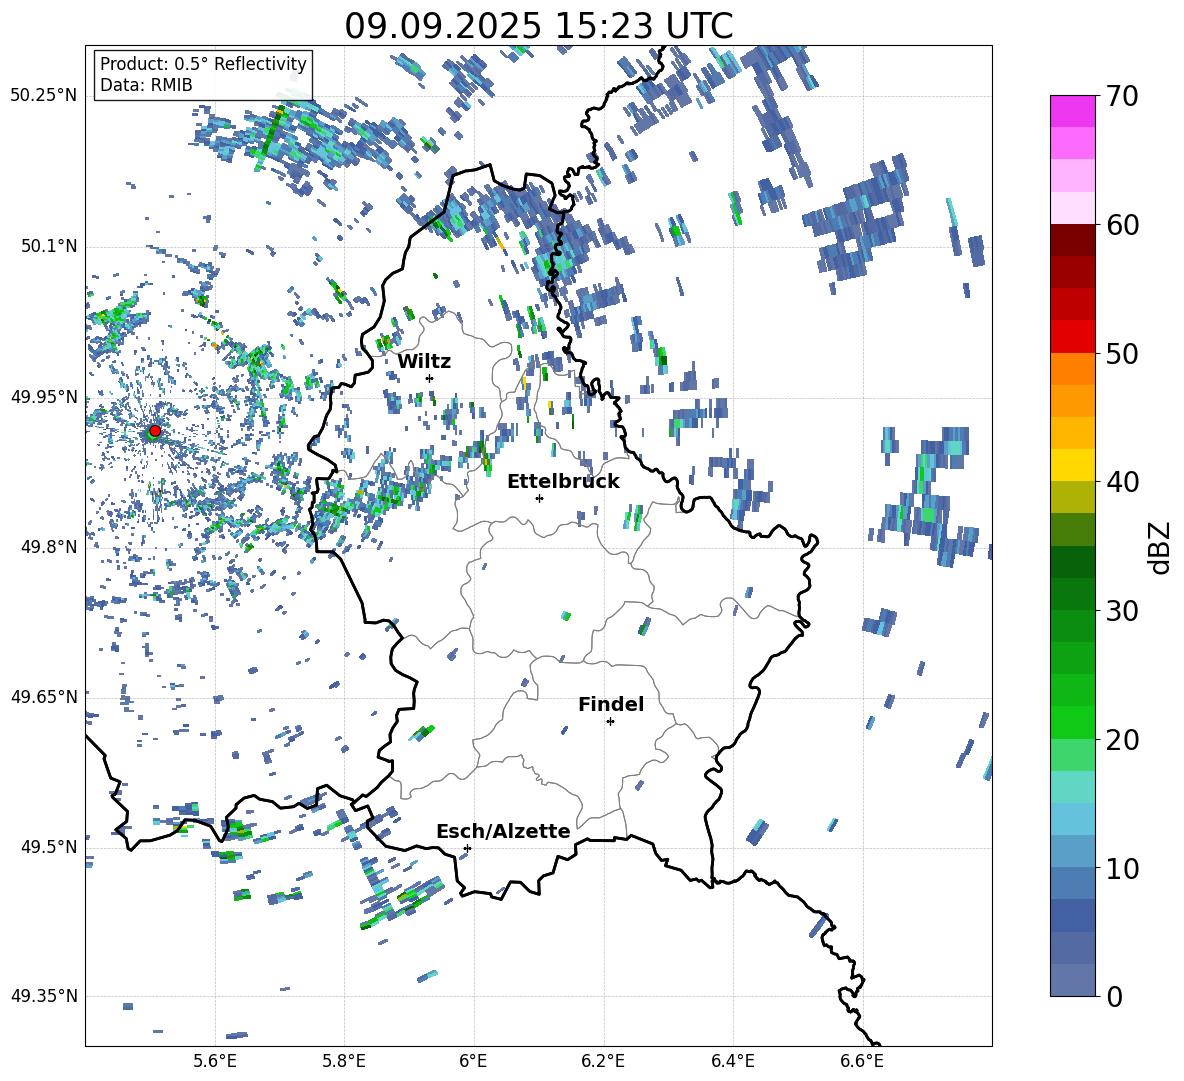Click the 49.35°N latitude label
Image resolution: width=1184 pixels, height=1081 pixels.
[44, 996]
